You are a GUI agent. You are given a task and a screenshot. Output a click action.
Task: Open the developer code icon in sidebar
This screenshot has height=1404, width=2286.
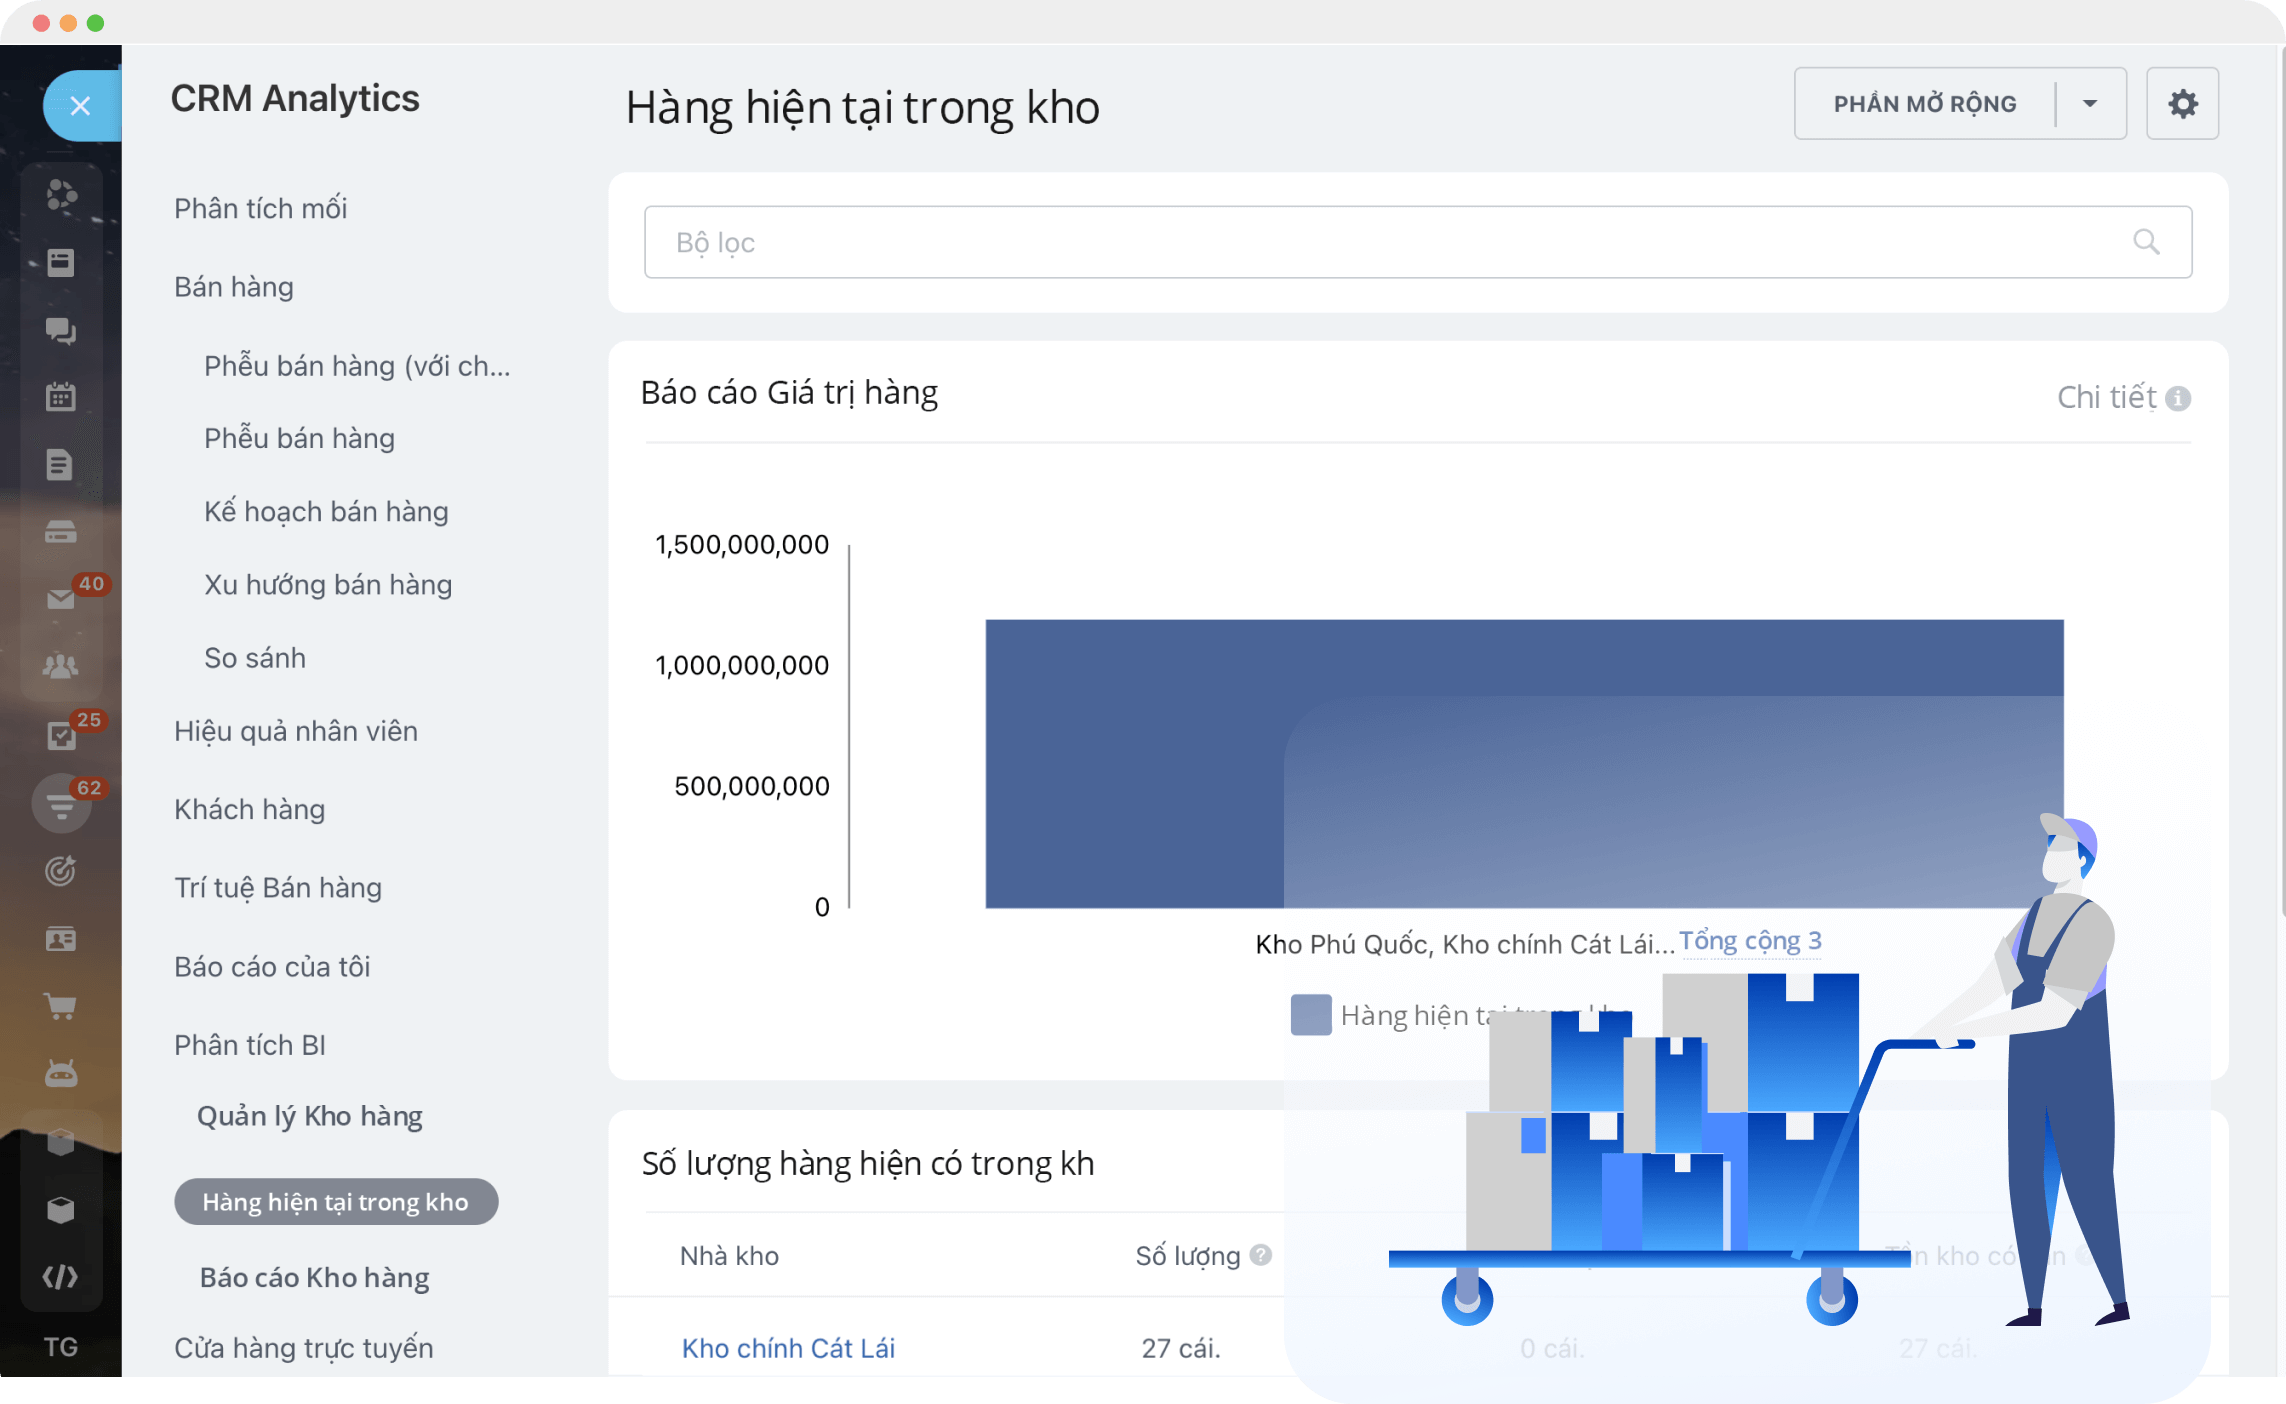point(61,1277)
